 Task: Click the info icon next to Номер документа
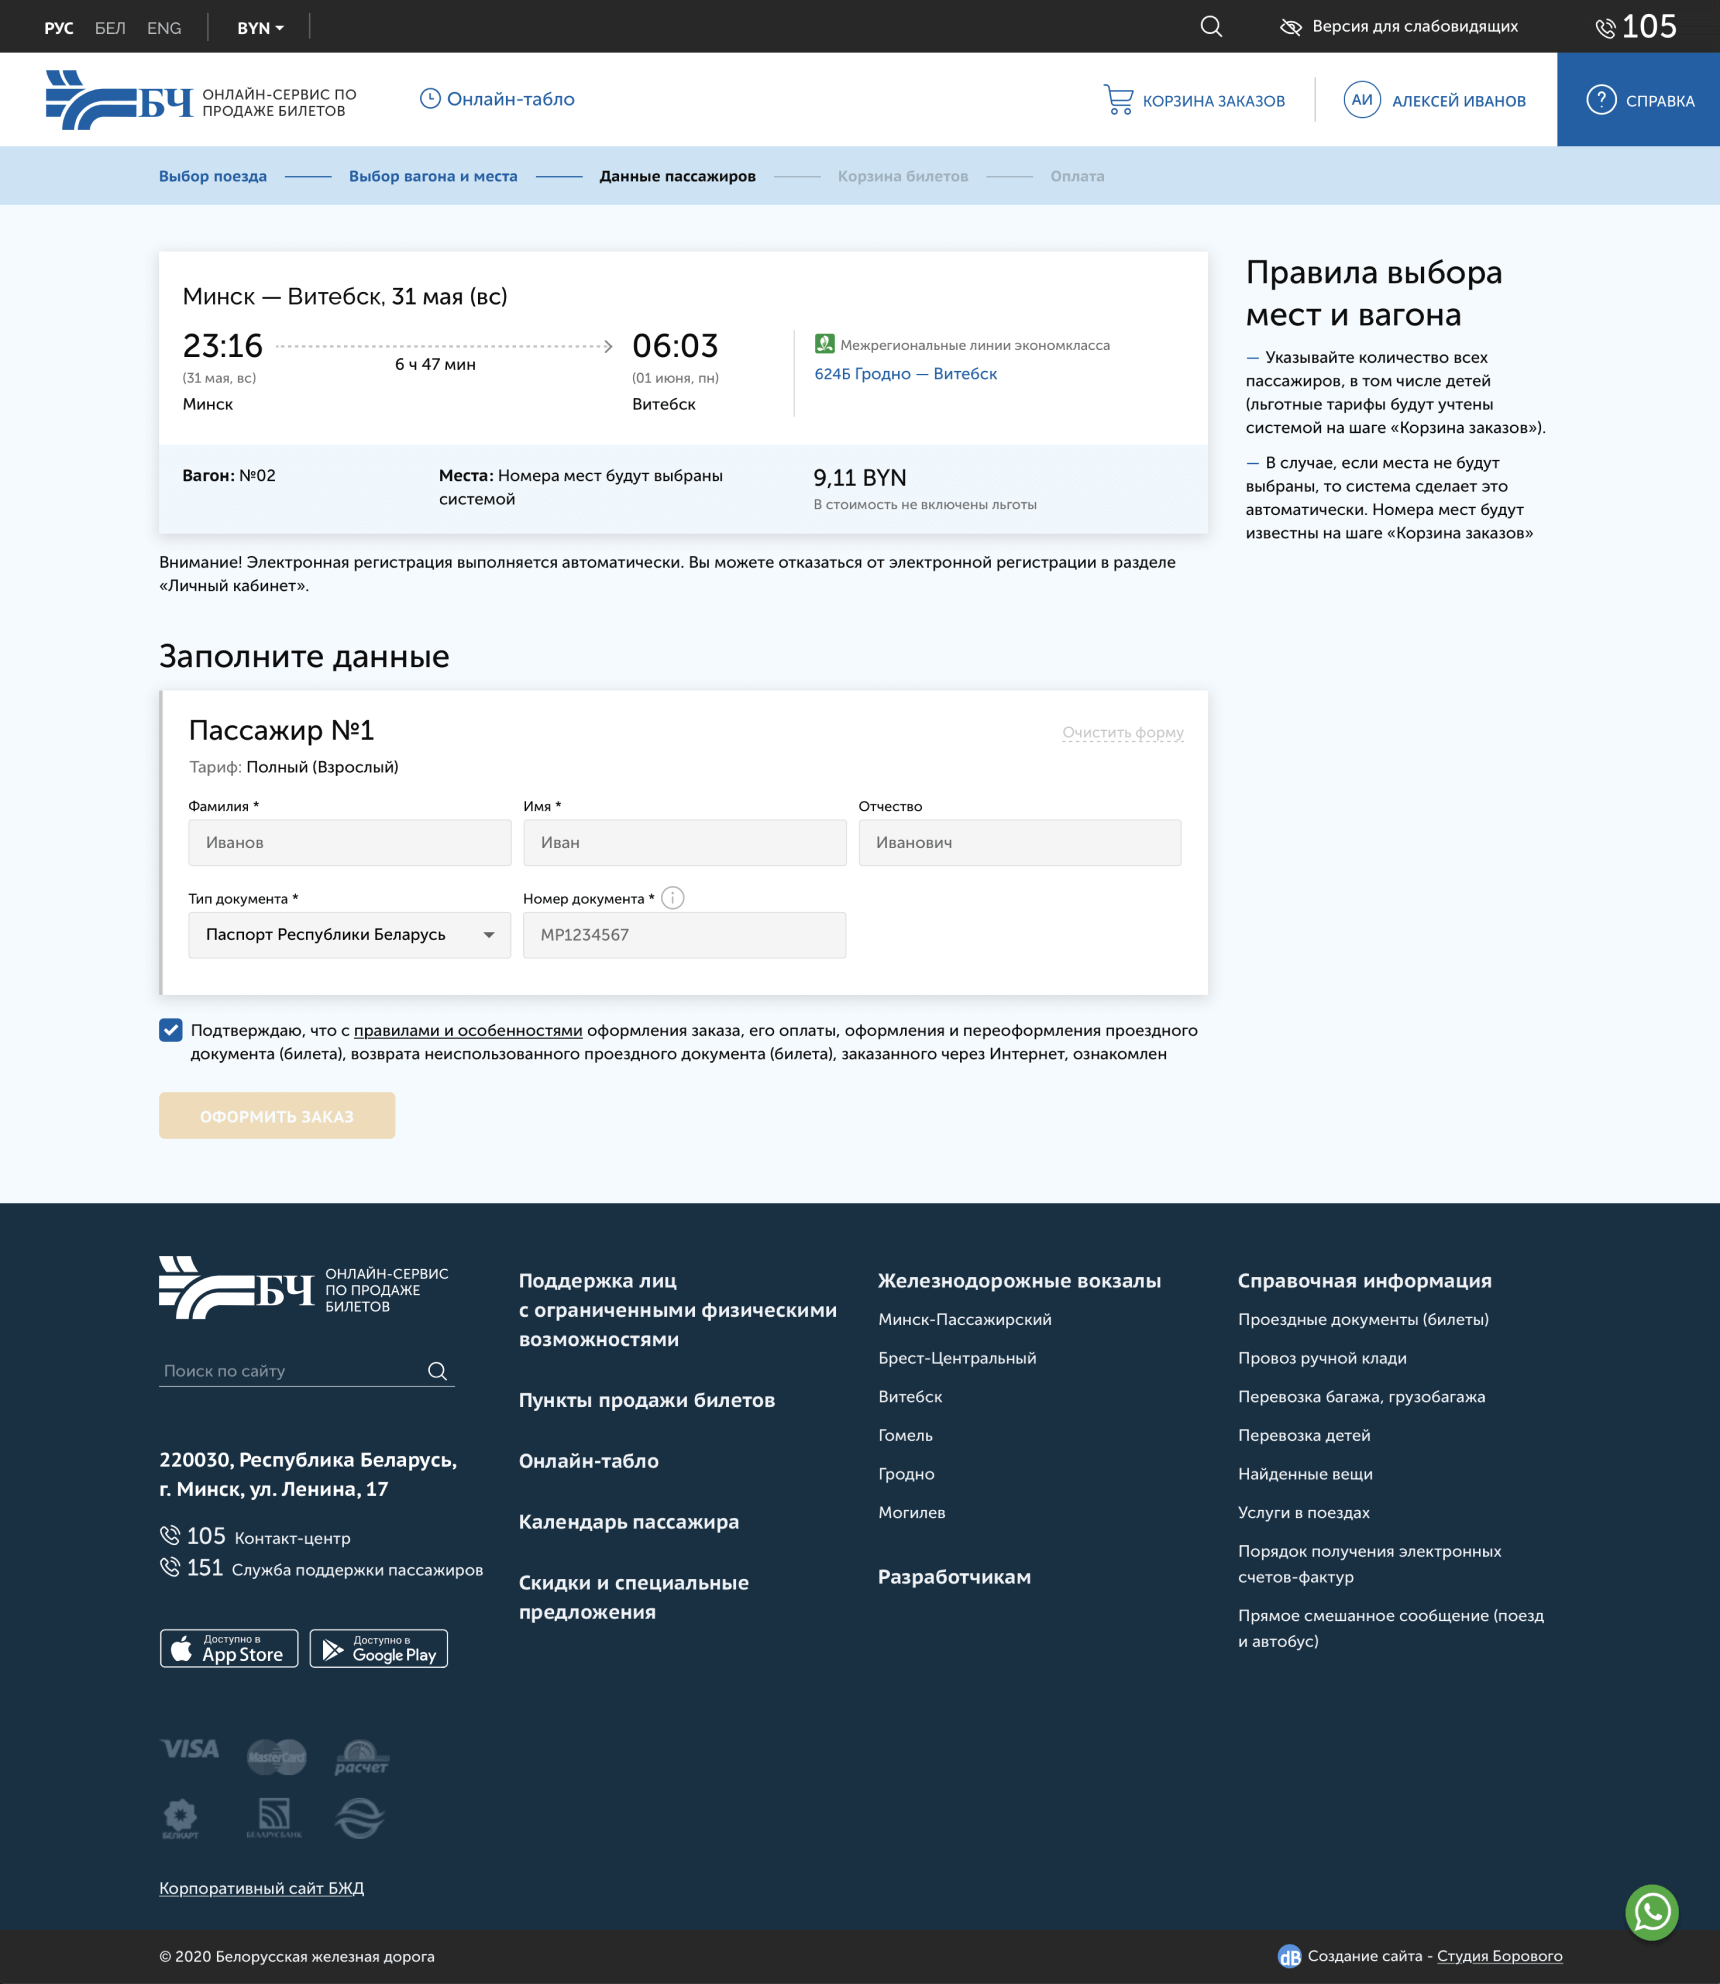pos(673,898)
